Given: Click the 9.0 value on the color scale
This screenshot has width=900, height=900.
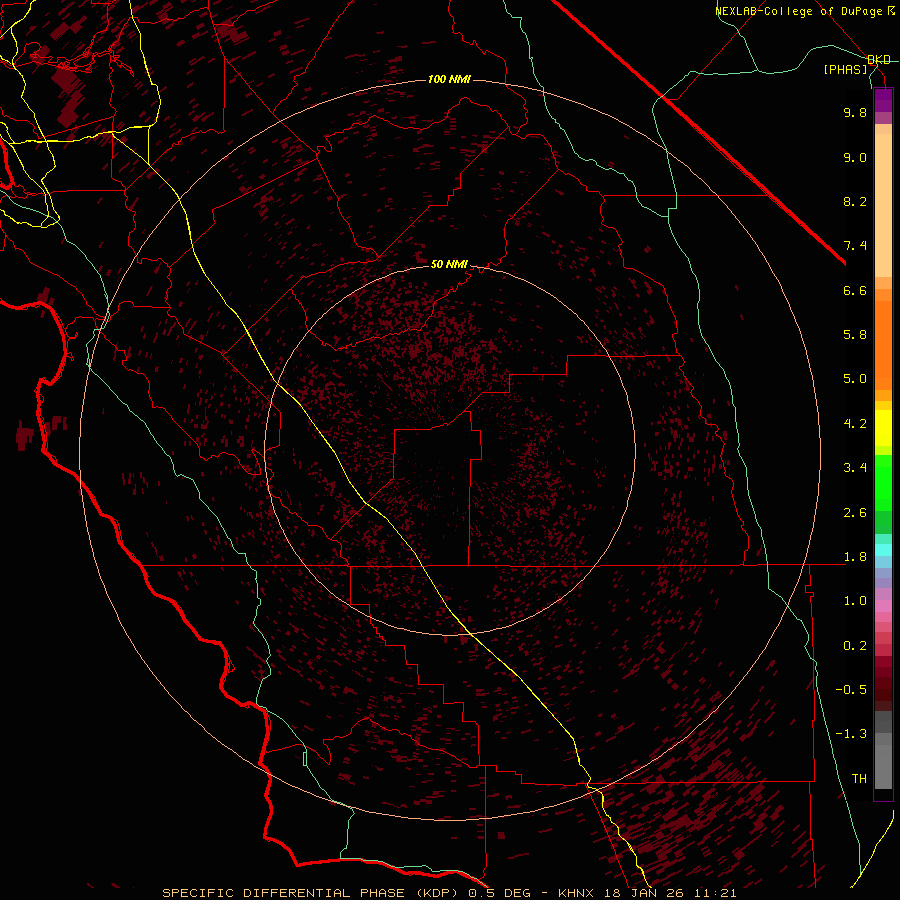Looking at the screenshot, I should 855,157.
